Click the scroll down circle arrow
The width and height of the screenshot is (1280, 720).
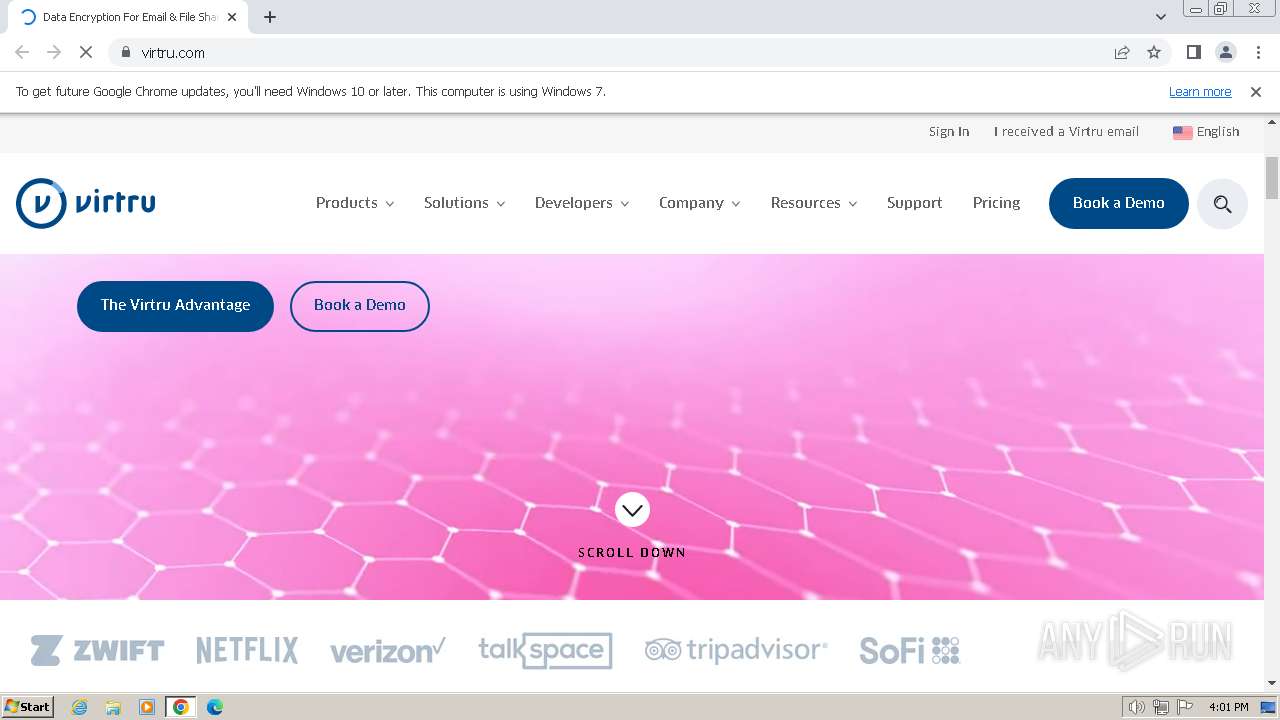(632, 510)
